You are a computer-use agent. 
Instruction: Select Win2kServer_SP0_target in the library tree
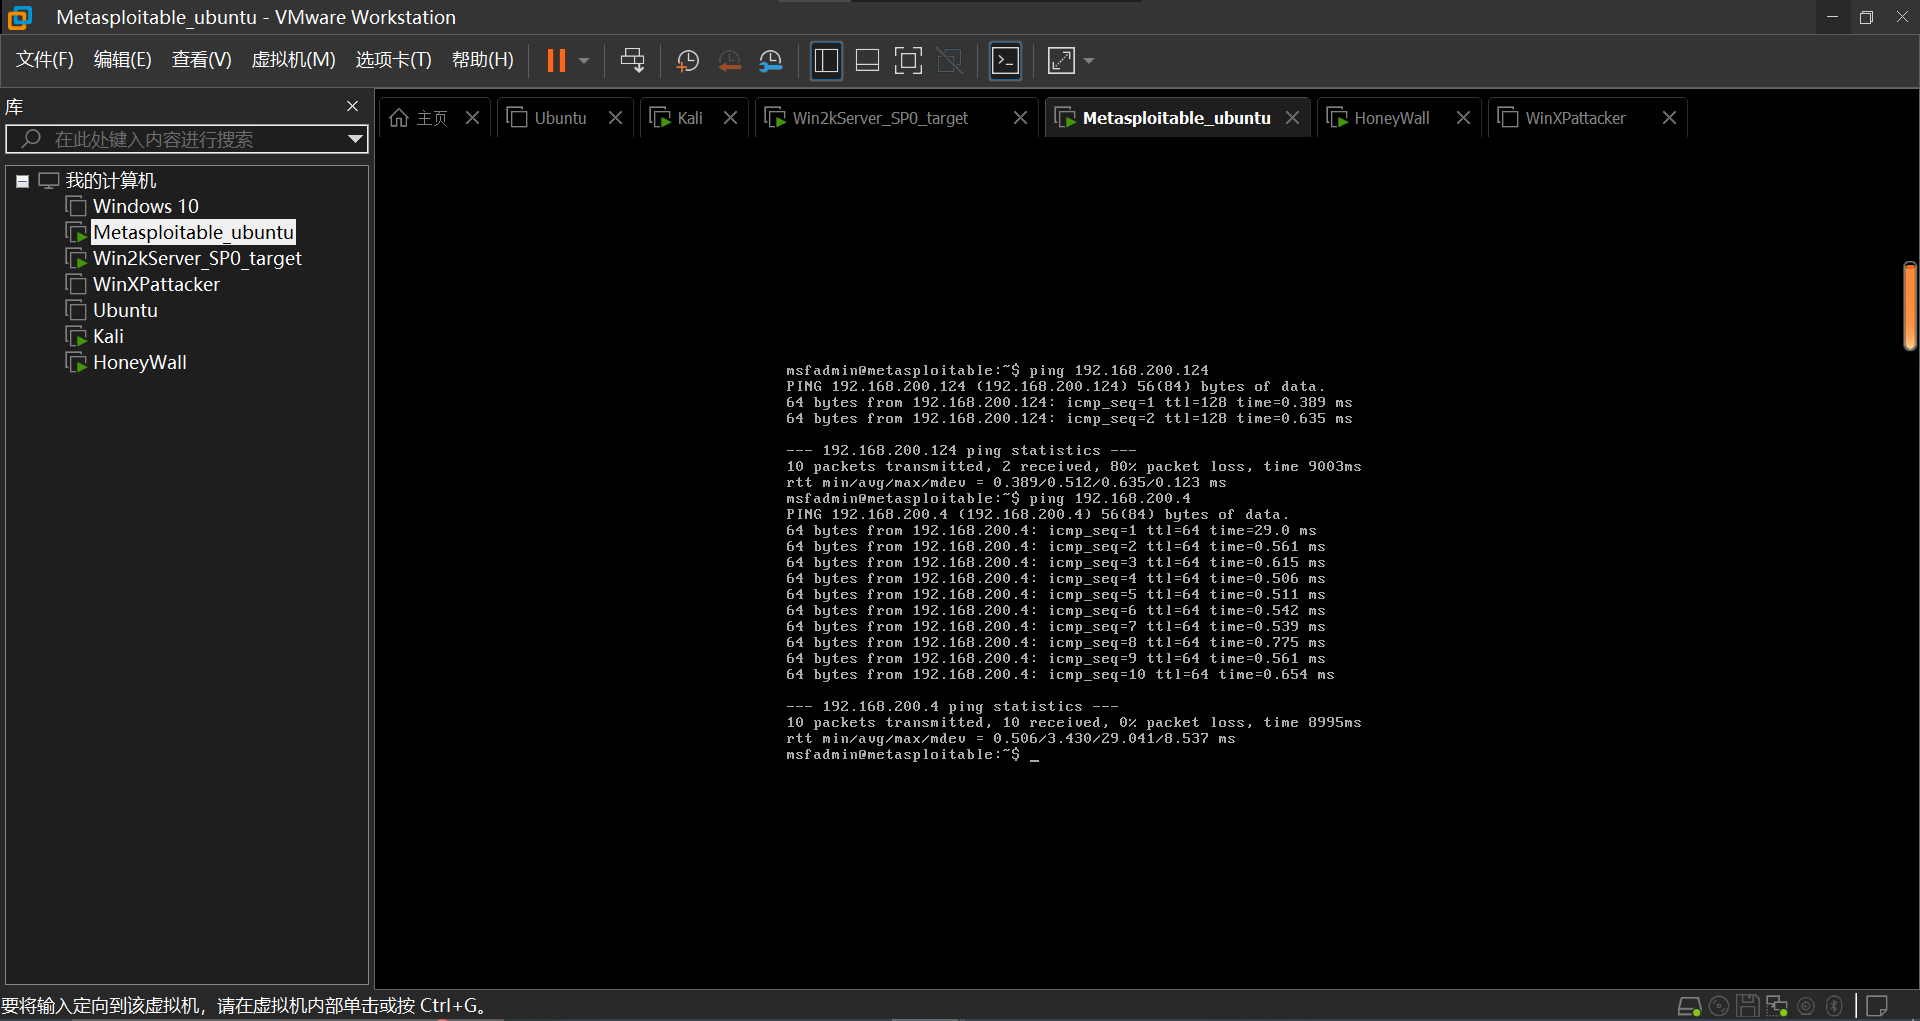pos(197,258)
